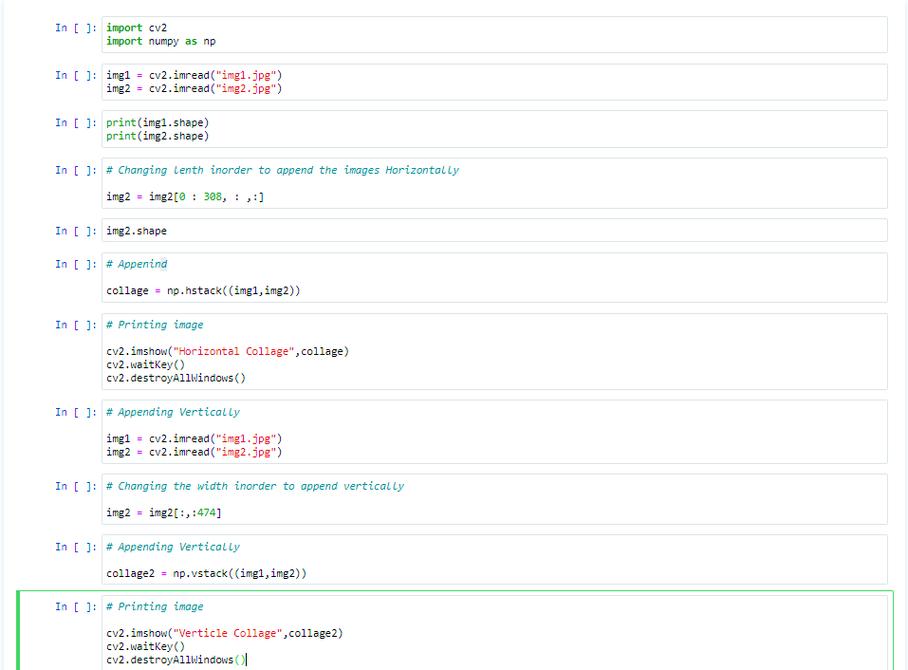Click comment 'Changing the width inorder to append vertically'
This screenshot has height=670, width=908.
[255, 486]
